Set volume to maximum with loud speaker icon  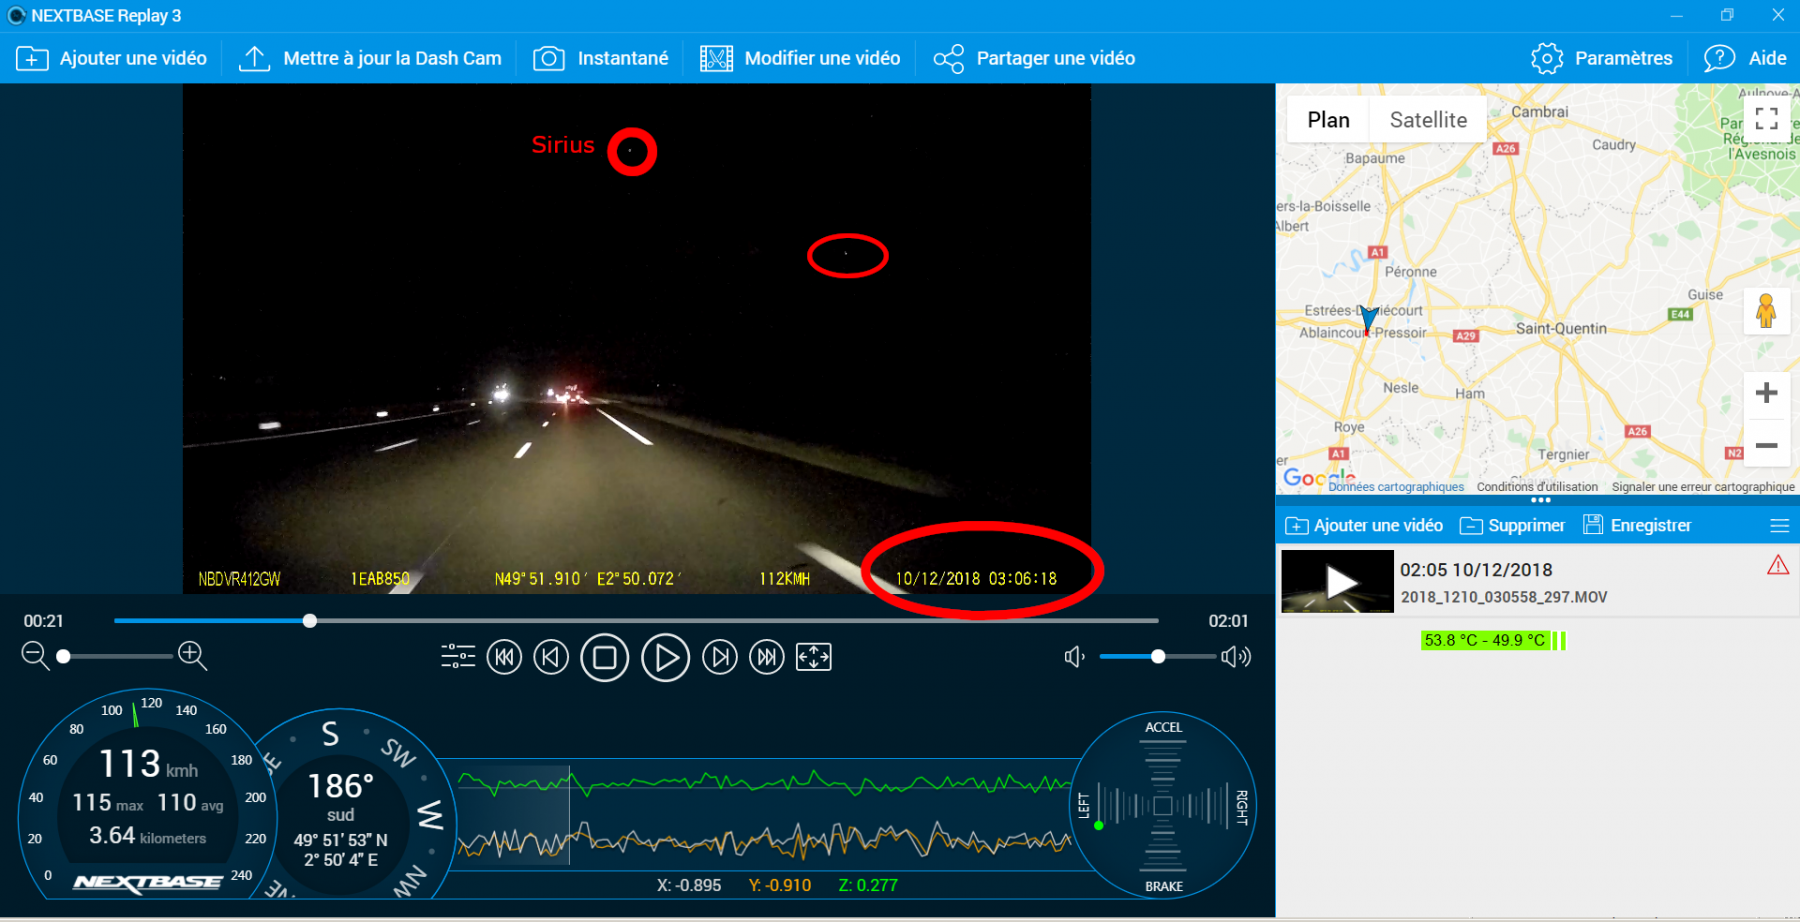coord(1236,657)
